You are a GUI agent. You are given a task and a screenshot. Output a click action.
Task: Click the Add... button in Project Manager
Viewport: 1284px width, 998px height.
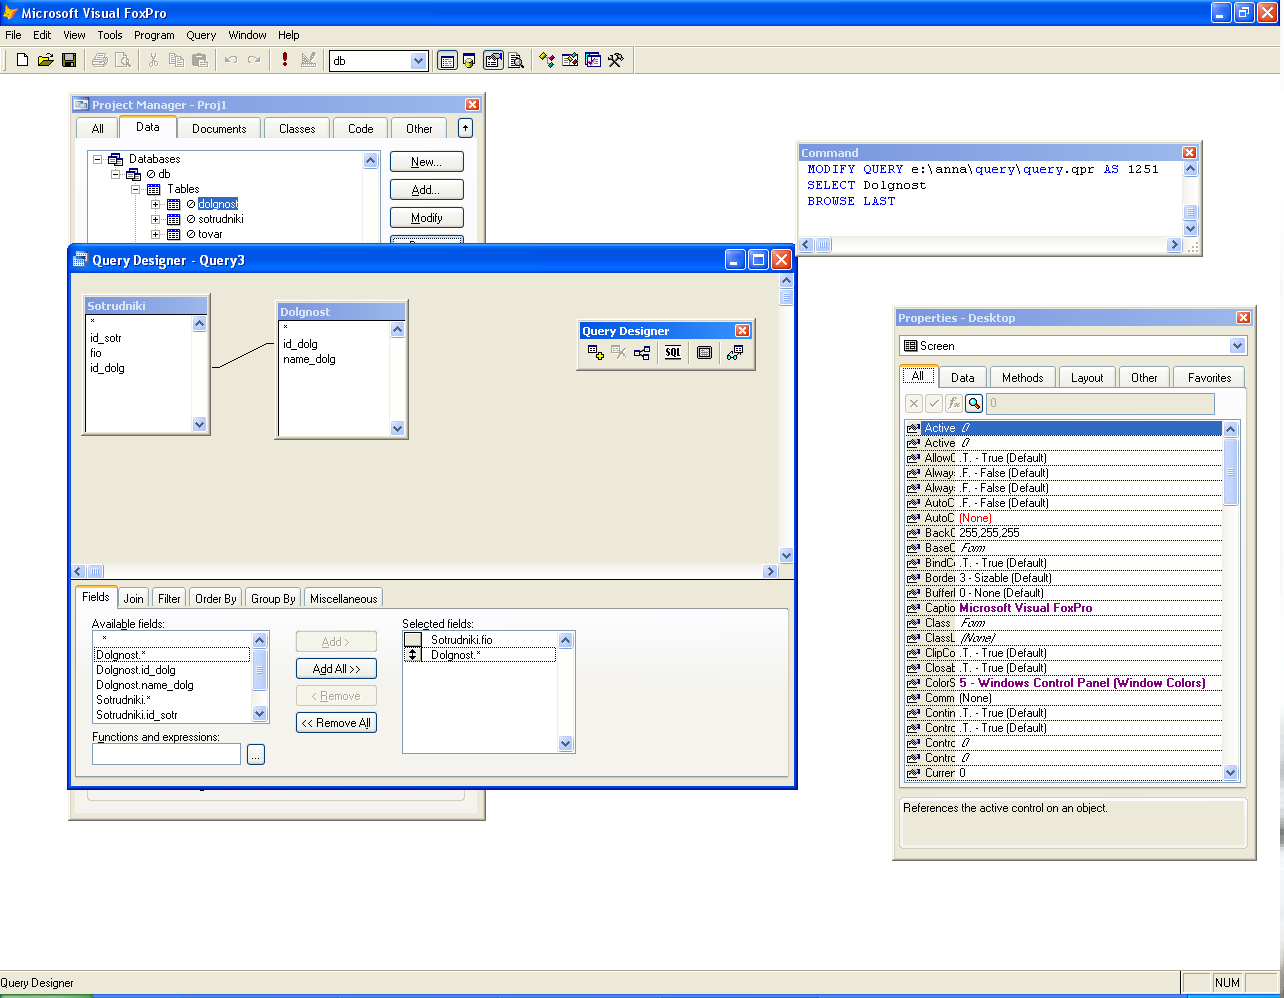tap(426, 190)
